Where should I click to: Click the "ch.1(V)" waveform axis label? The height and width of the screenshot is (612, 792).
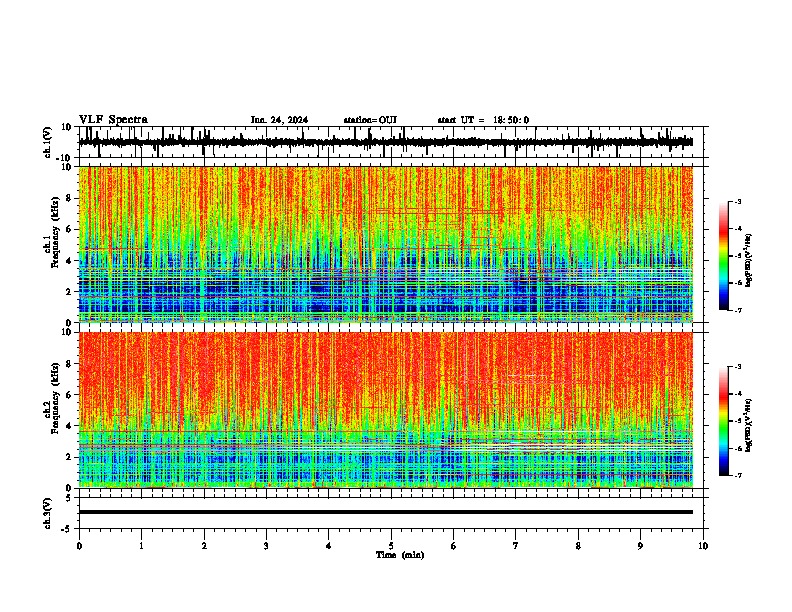pyautogui.click(x=48, y=142)
